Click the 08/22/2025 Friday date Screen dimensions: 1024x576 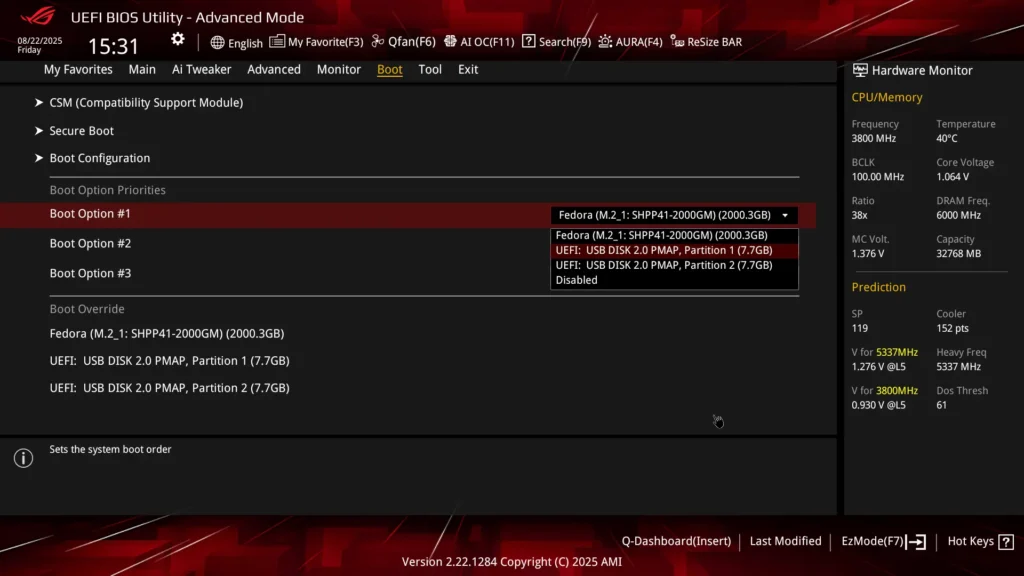point(40,45)
